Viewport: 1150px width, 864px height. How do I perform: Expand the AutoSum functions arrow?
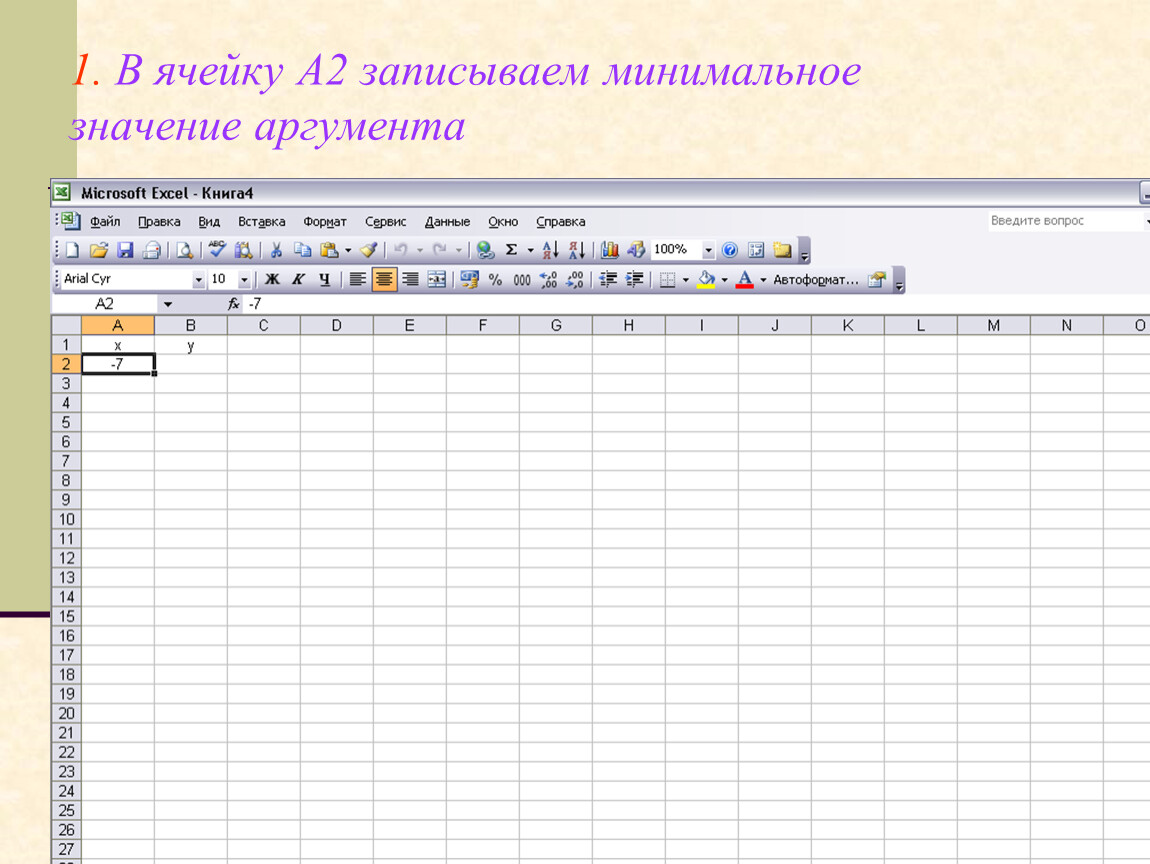point(530,250)
